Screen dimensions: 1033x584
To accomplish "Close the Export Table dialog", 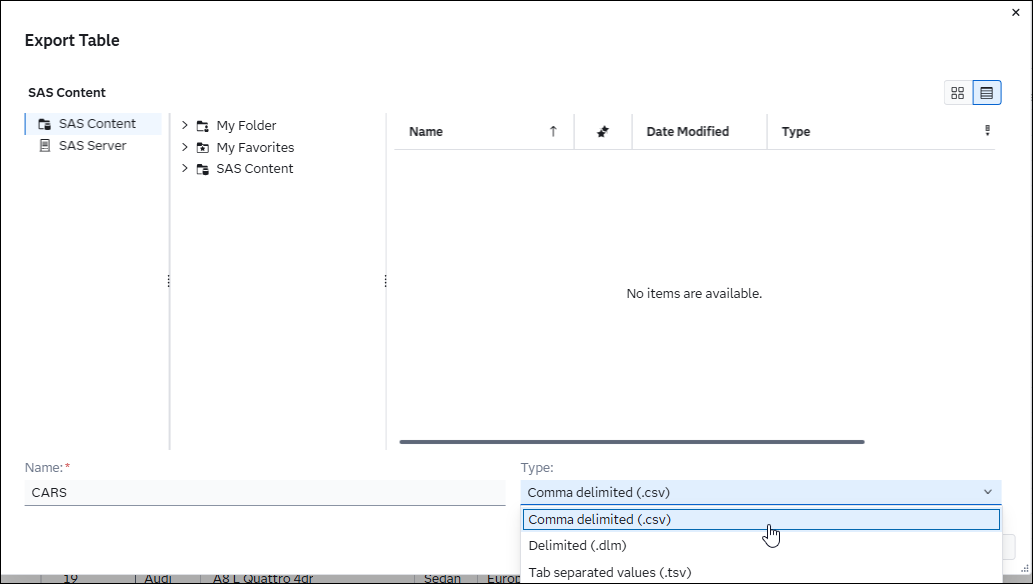I will [1017, 12].
